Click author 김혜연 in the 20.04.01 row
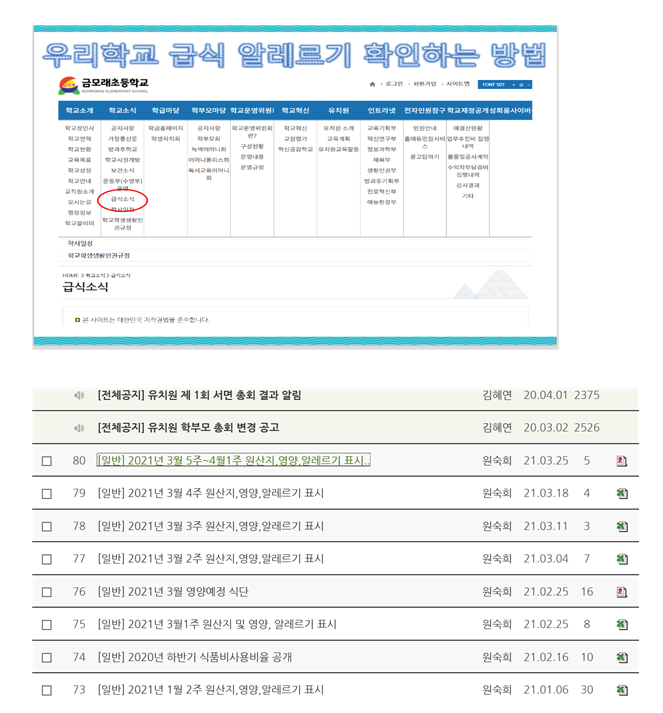 [x=497, y=395]
